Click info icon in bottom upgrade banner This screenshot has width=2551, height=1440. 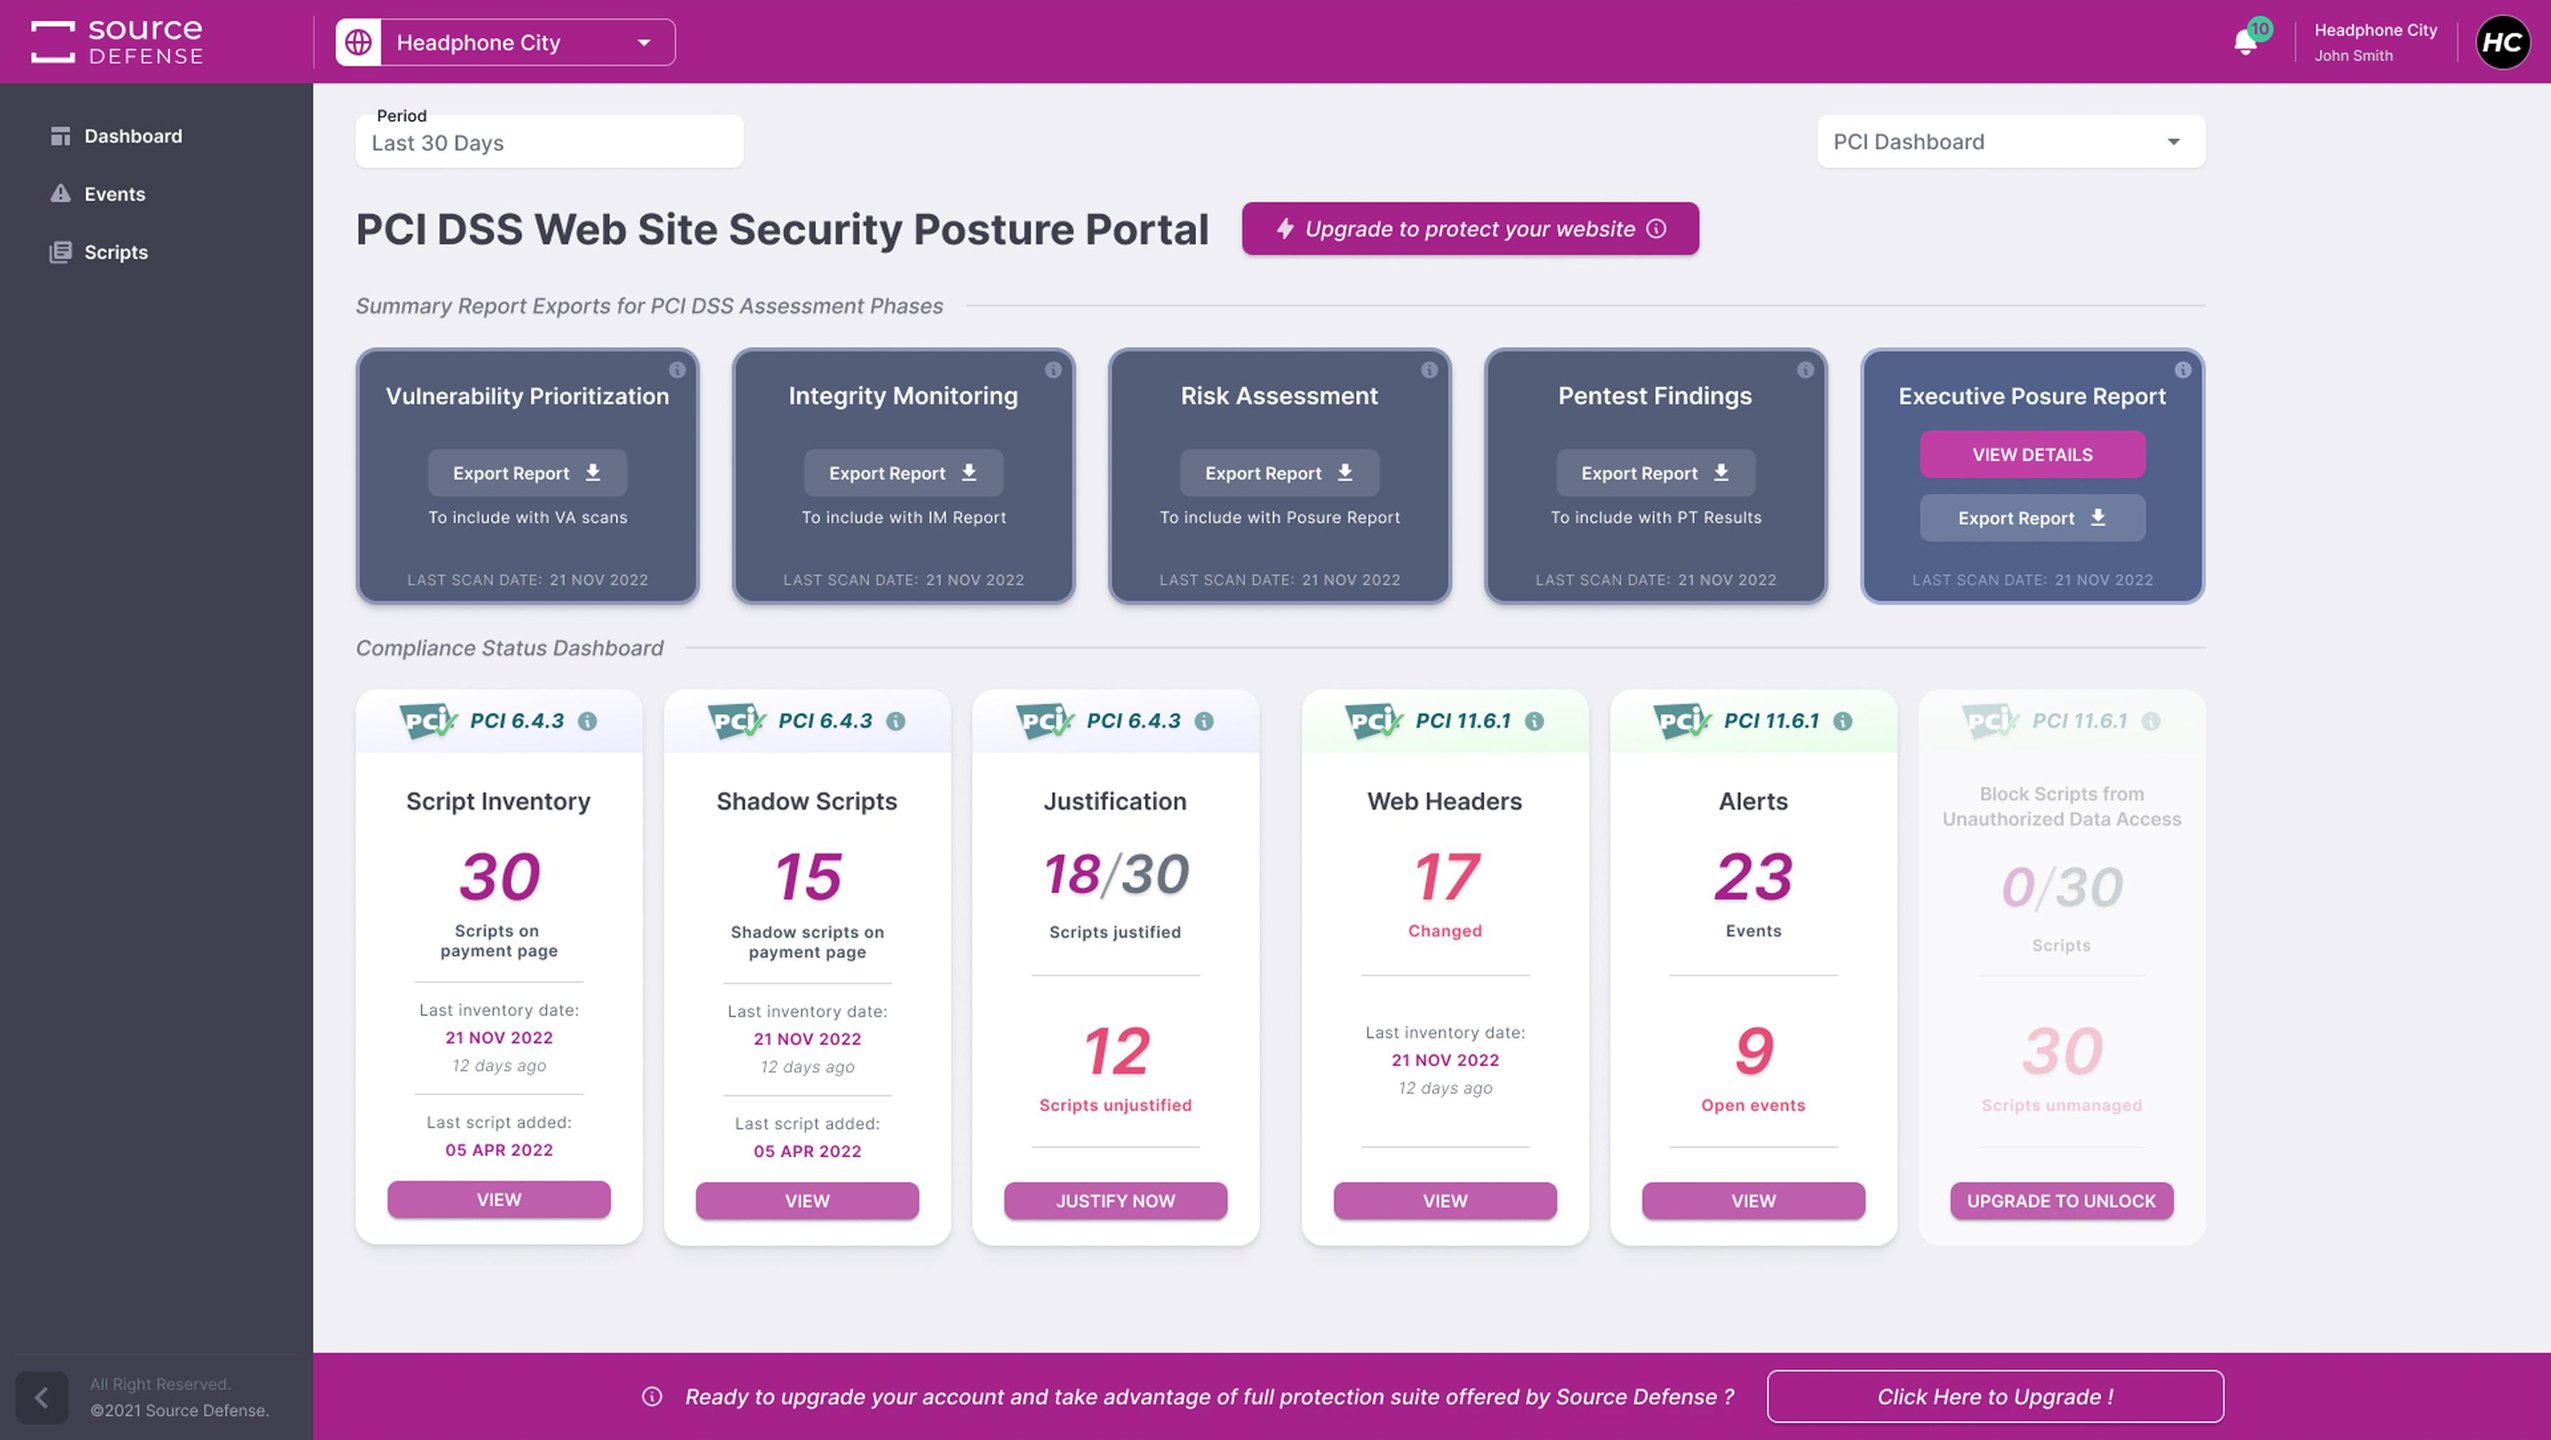[x=652, y=1397]
